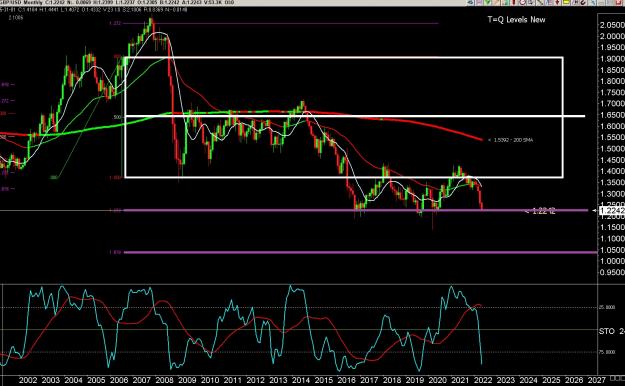Click the 2004 year label on time axis
This screenshot has height=386, width=625.
click(x=73, y=380)
